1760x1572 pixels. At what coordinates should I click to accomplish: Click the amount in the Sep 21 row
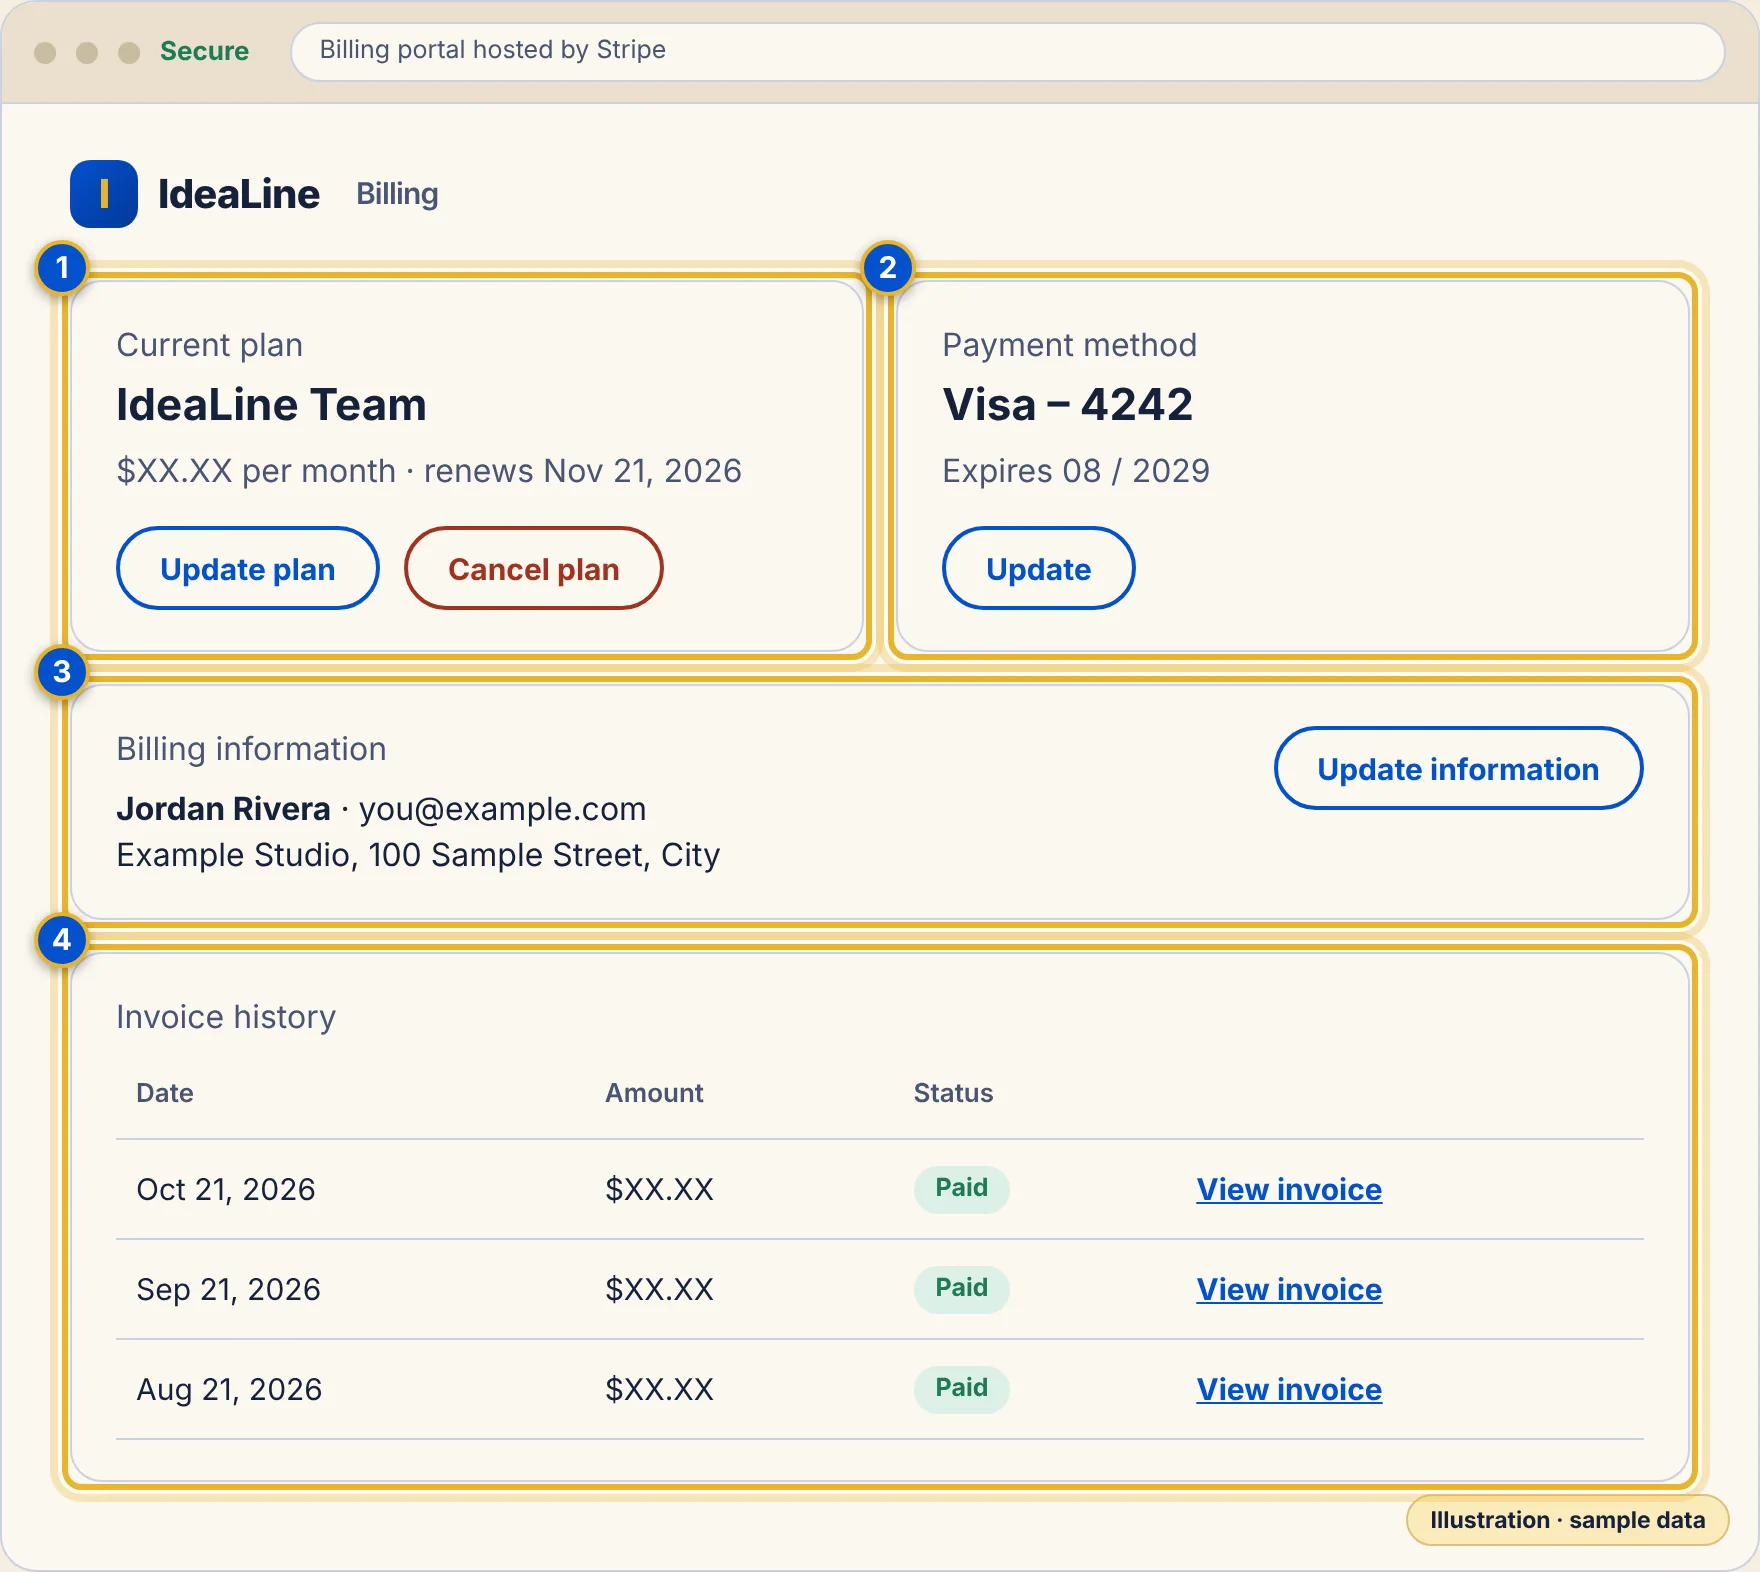[660, 1289]
